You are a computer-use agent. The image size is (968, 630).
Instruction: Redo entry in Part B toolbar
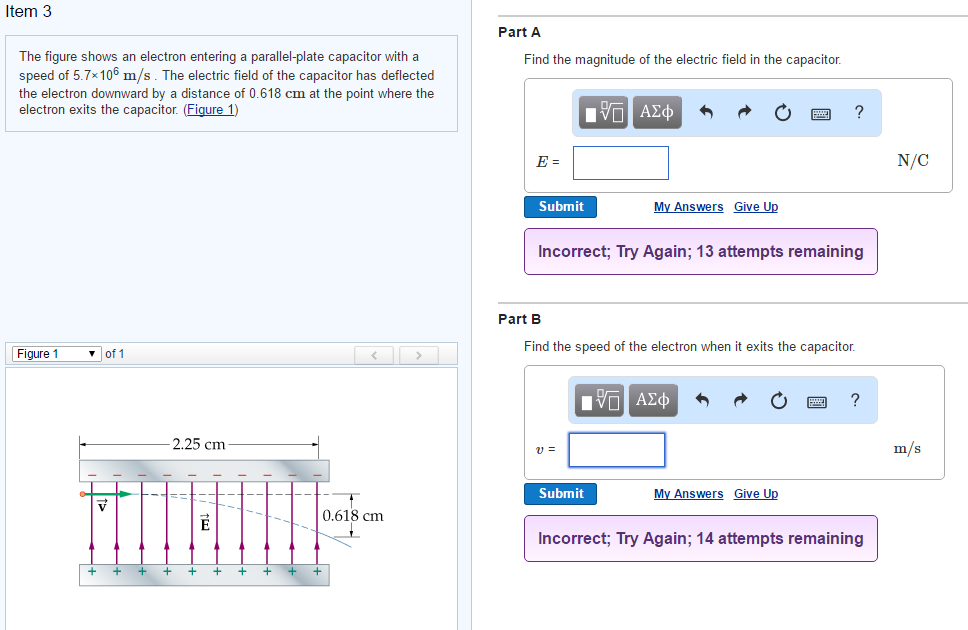(741, 400)
